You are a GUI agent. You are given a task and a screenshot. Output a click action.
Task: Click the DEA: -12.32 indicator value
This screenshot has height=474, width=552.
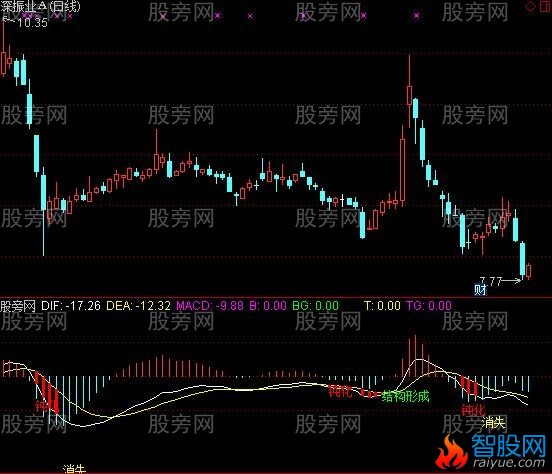pos(138,306)
